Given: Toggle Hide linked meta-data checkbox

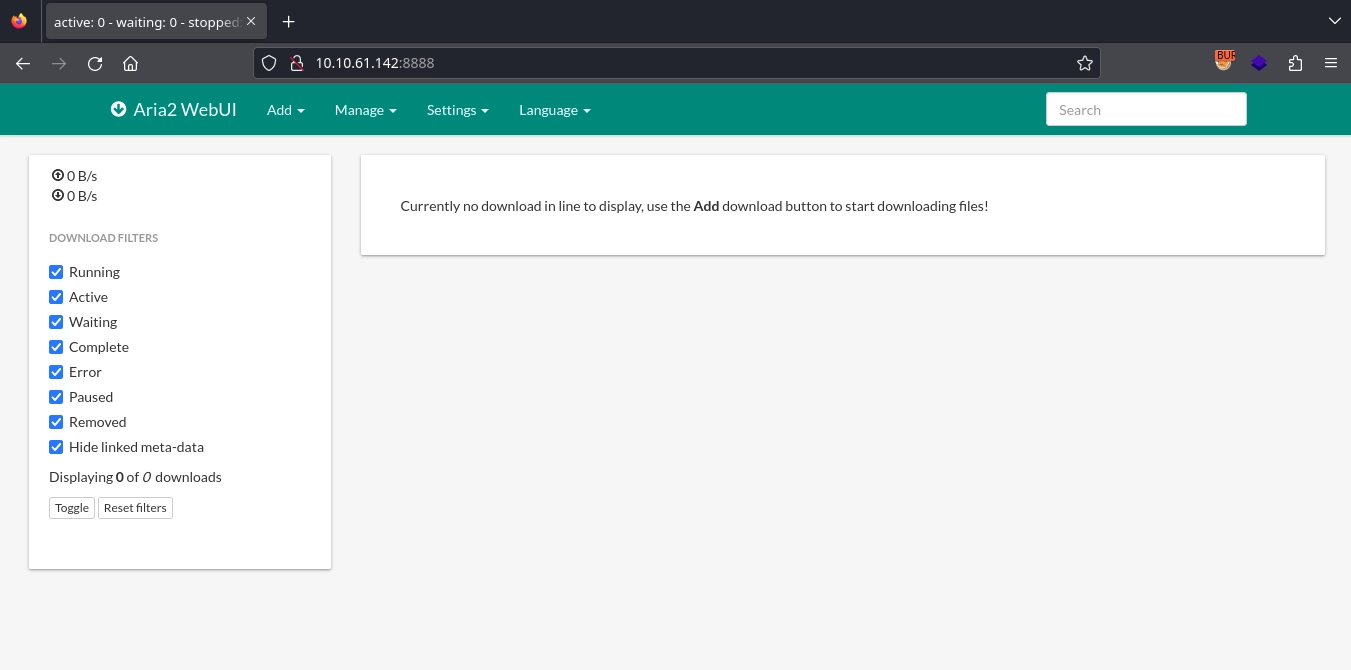Looking at the screenshot, I should 56,447.
